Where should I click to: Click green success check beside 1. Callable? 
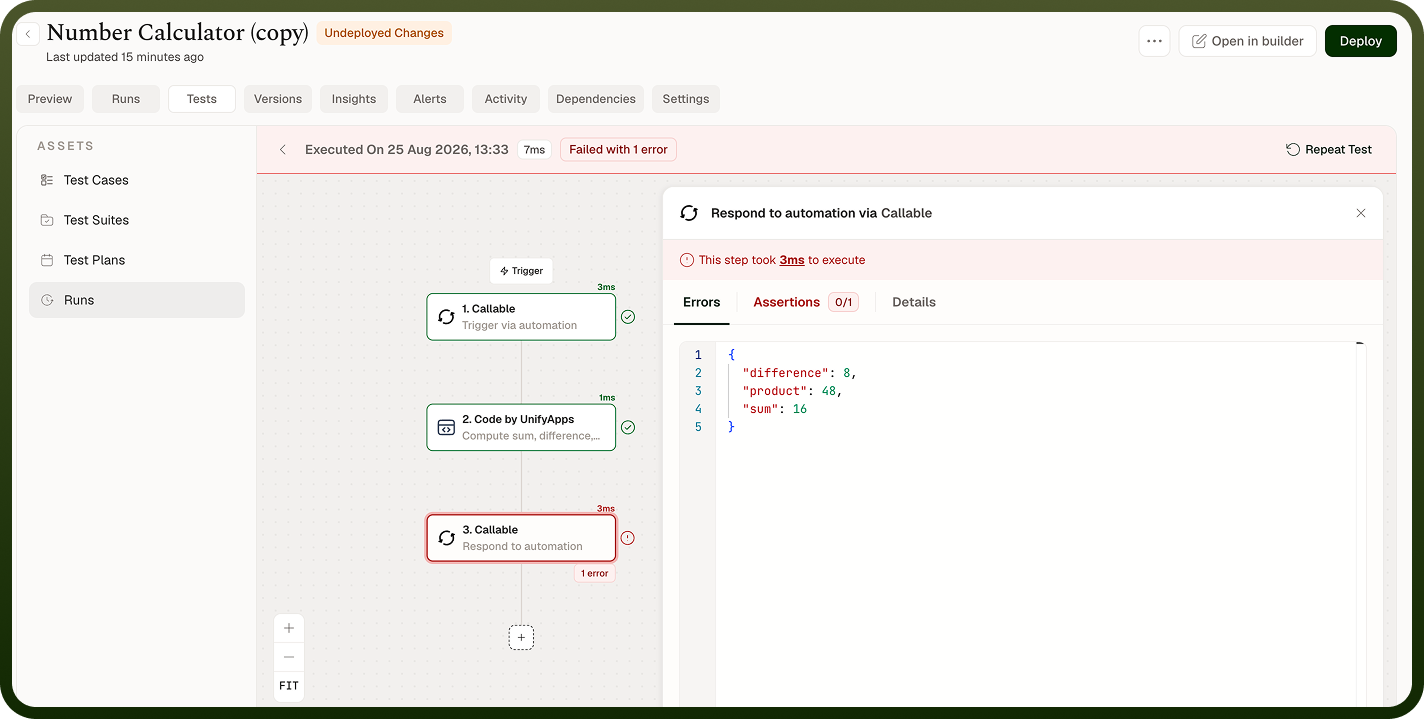628,317
